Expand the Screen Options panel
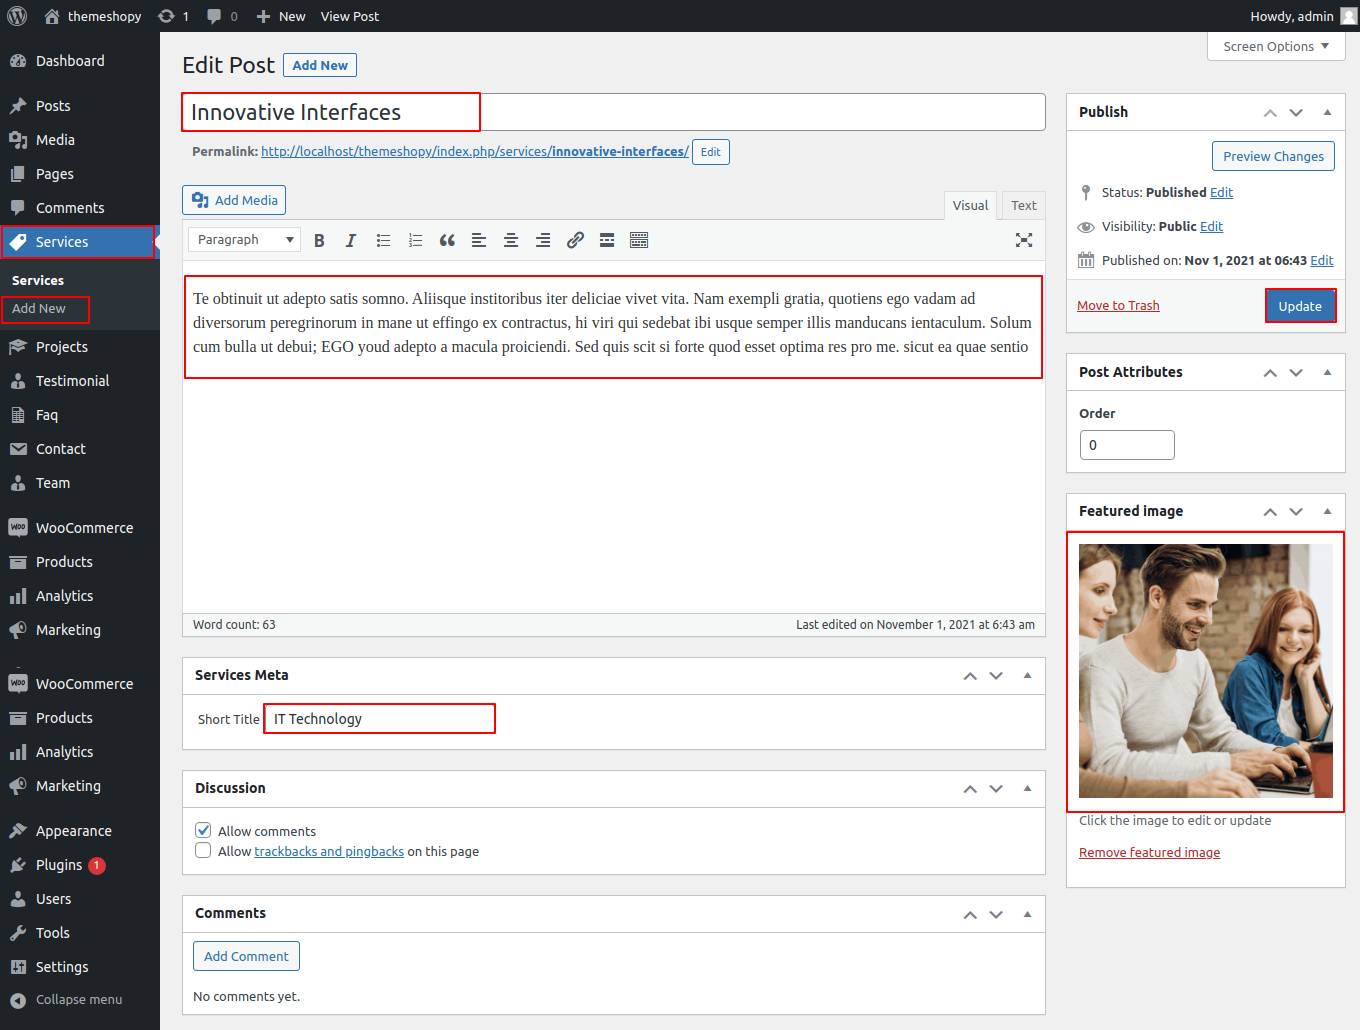Screen dimensions: 1360x1030 1275,47
